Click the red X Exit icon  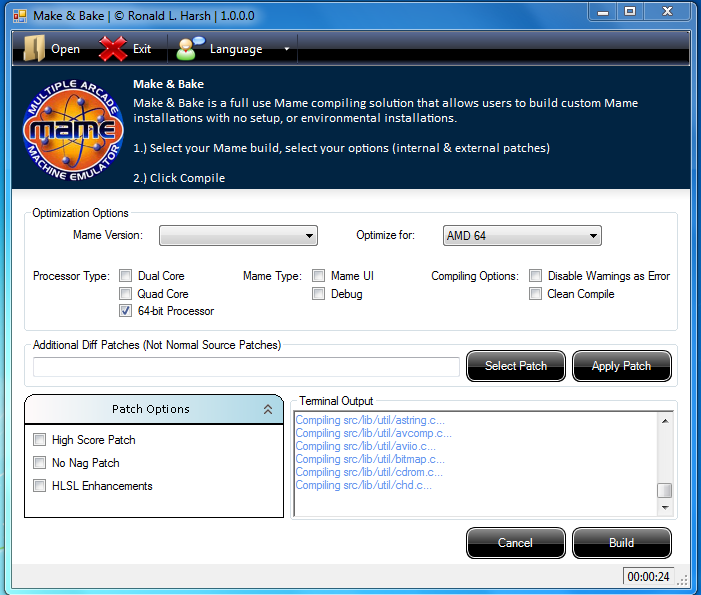113,48
